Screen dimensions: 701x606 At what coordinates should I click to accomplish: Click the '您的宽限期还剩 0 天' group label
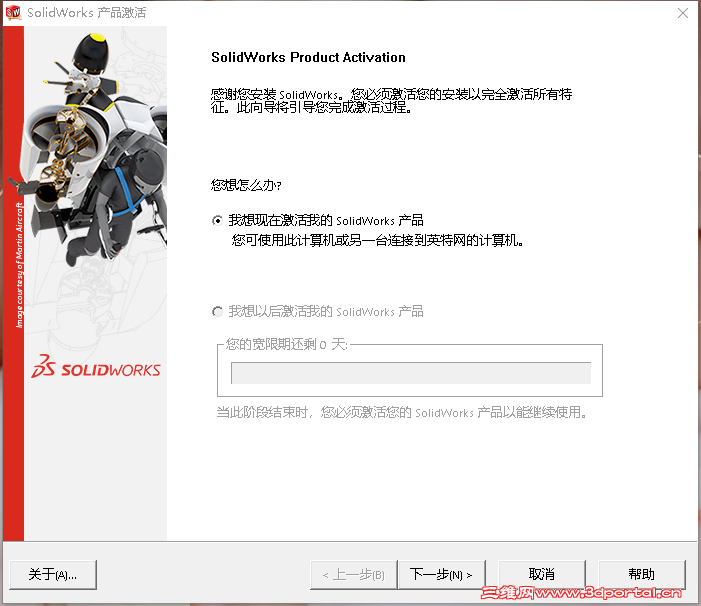coord(287,344)
